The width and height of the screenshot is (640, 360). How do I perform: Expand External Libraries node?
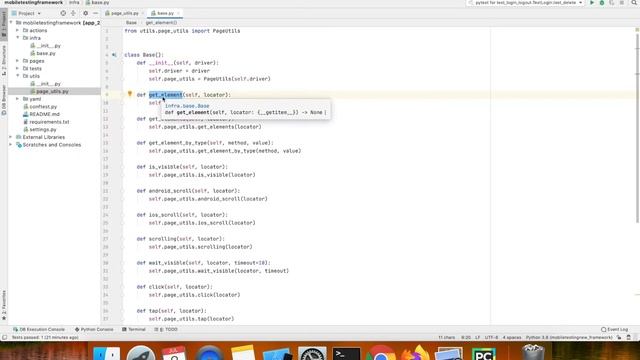(x=11, y=137)
